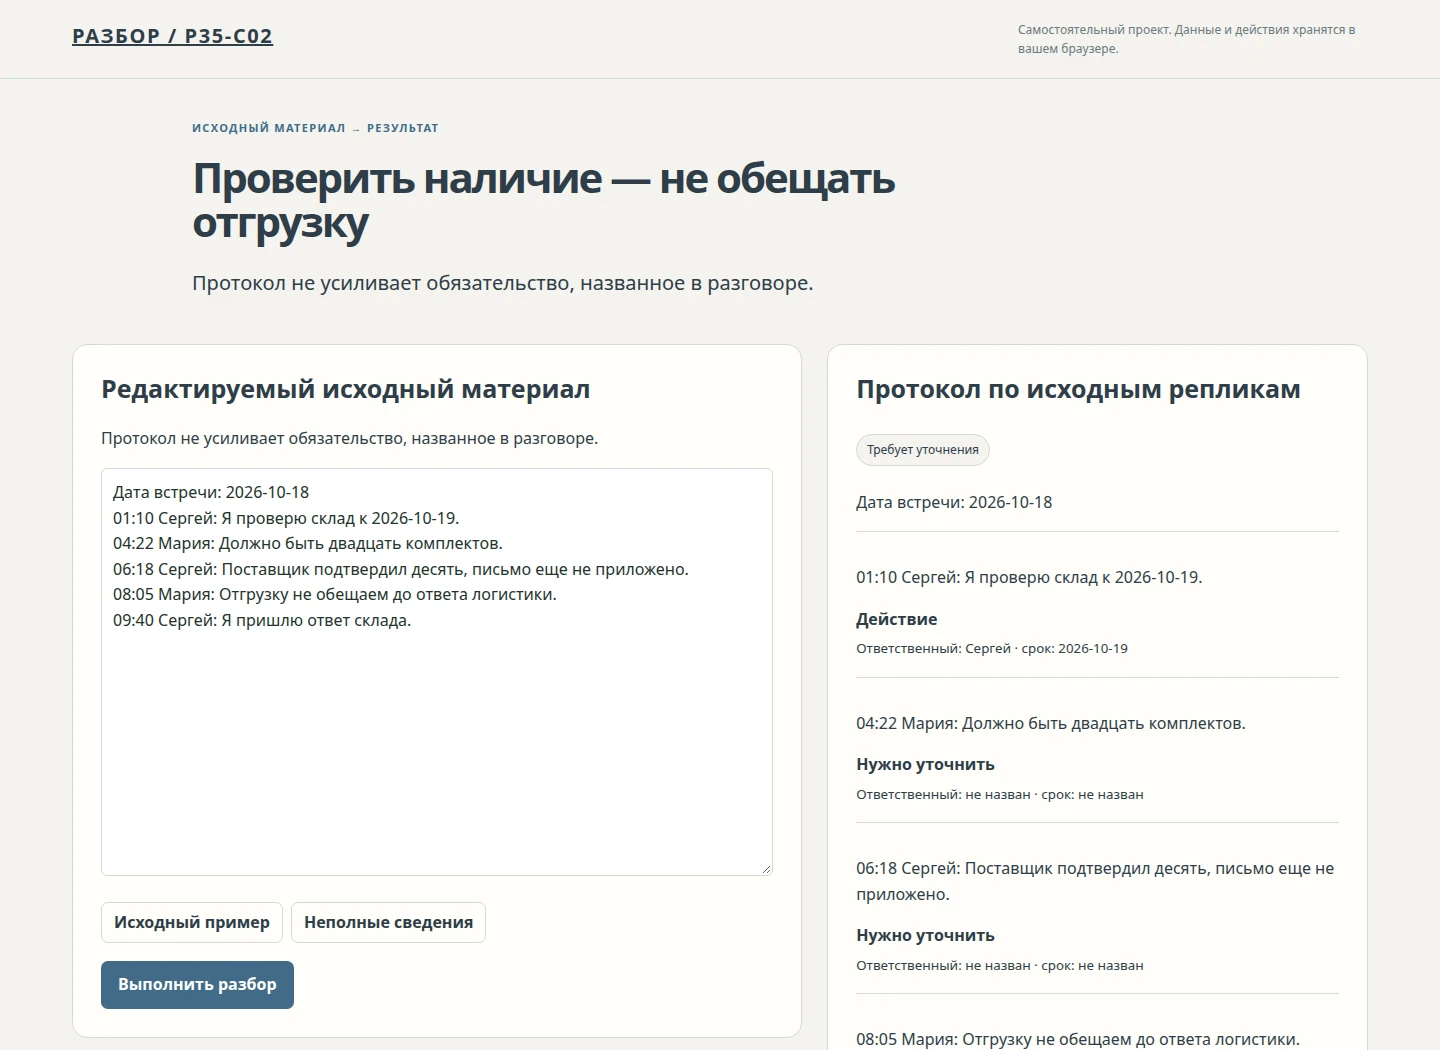1440x1050 pixels.
Task: Click the line 09:40 Сергей in the text area
Action: point(262,620)
